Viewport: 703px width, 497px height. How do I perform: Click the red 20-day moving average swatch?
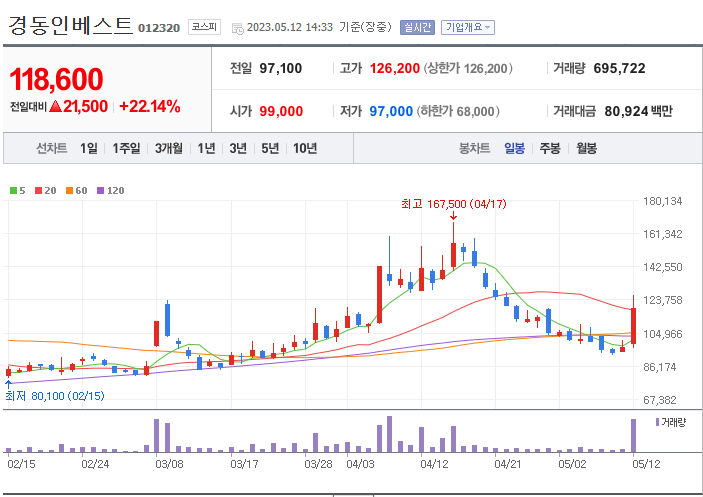[38, 191]
